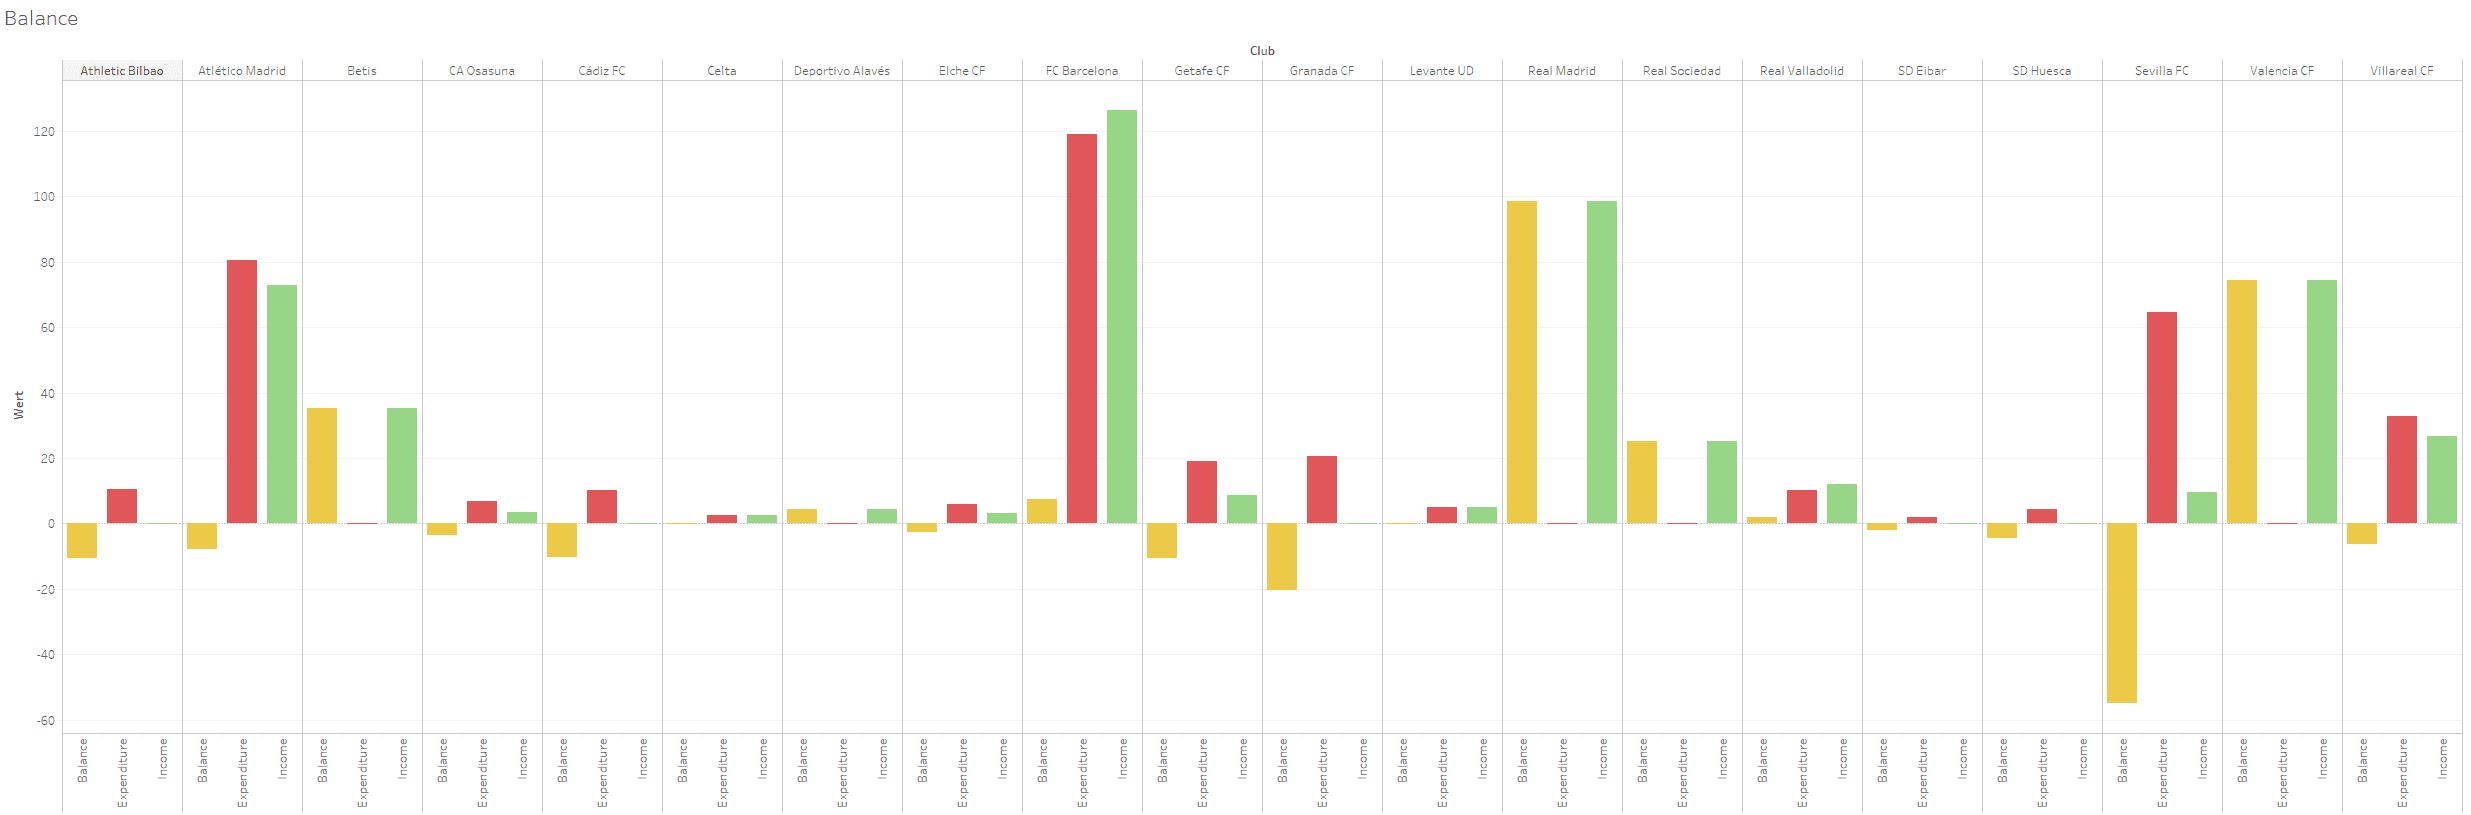The height and width of the screenshot is (815, 2471).
Task: Select the Athletic Bilbao column header
Action: (122, 71)
